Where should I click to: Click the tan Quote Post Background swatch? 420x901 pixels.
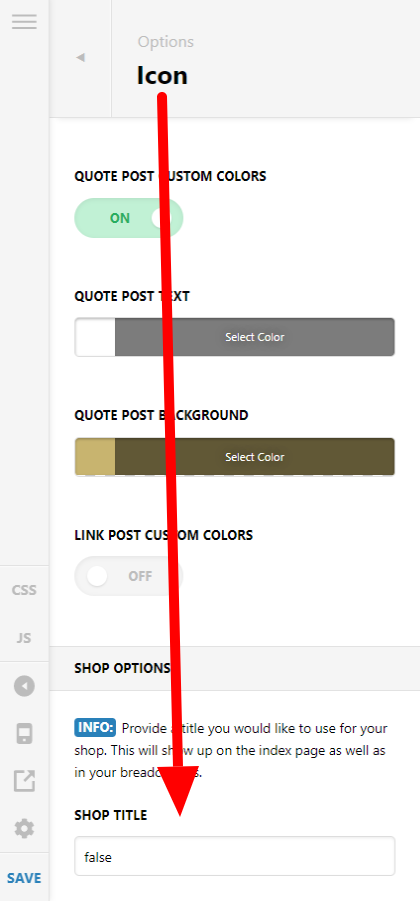click(95, 457)
